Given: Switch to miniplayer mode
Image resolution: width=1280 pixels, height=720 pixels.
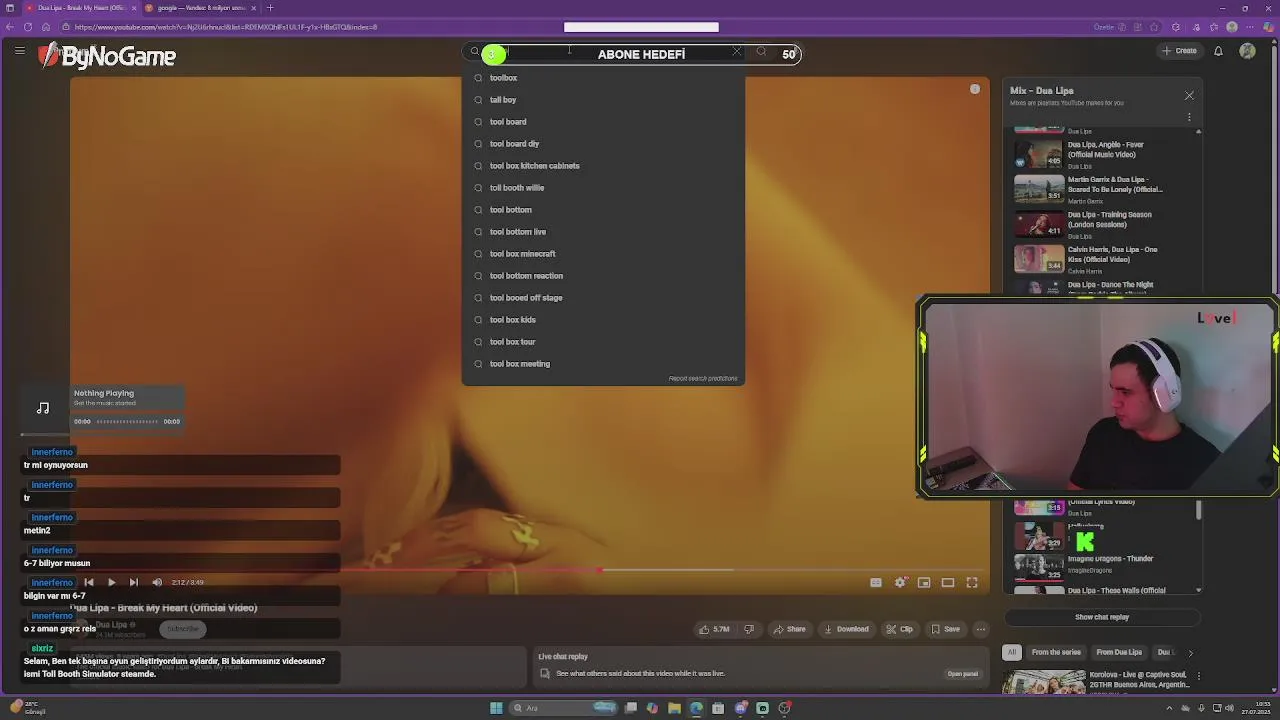Looking at the screenshot, I should [924, 582].
